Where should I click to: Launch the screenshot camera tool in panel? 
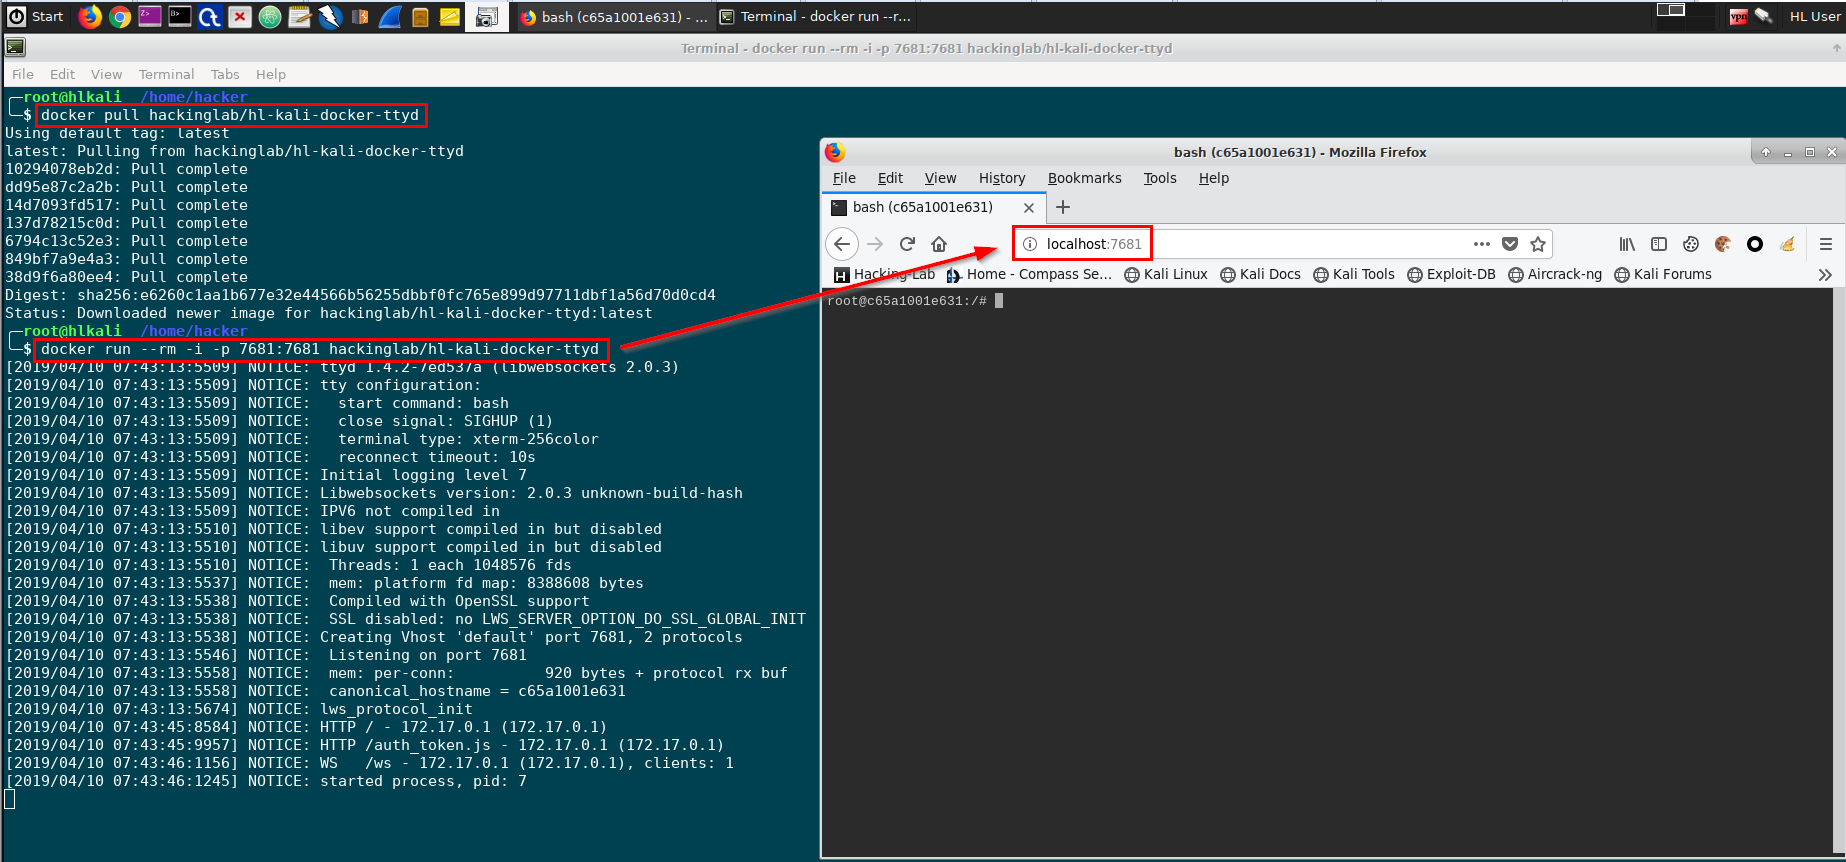click(487, 16)
